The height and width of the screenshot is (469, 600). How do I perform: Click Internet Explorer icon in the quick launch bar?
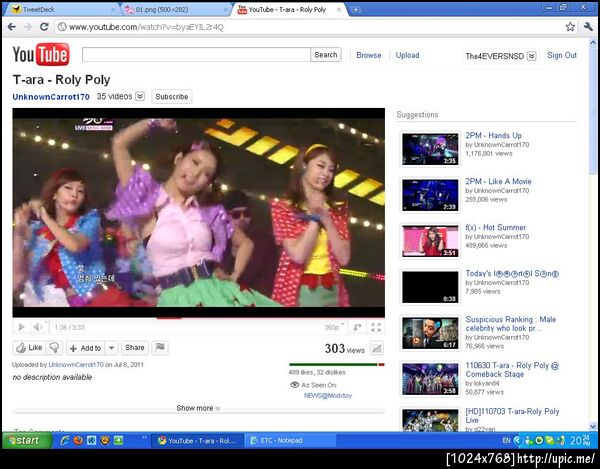65,440
